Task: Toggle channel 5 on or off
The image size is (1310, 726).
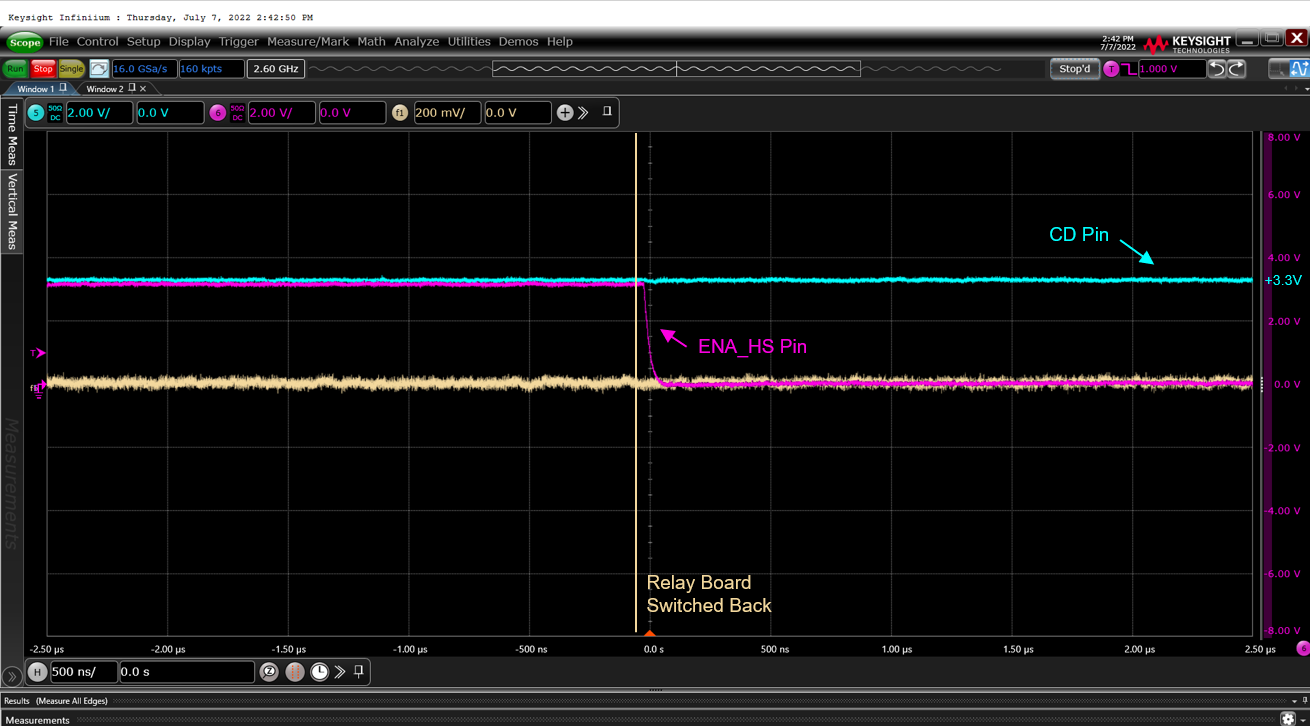Action: [x=36, y=113]
